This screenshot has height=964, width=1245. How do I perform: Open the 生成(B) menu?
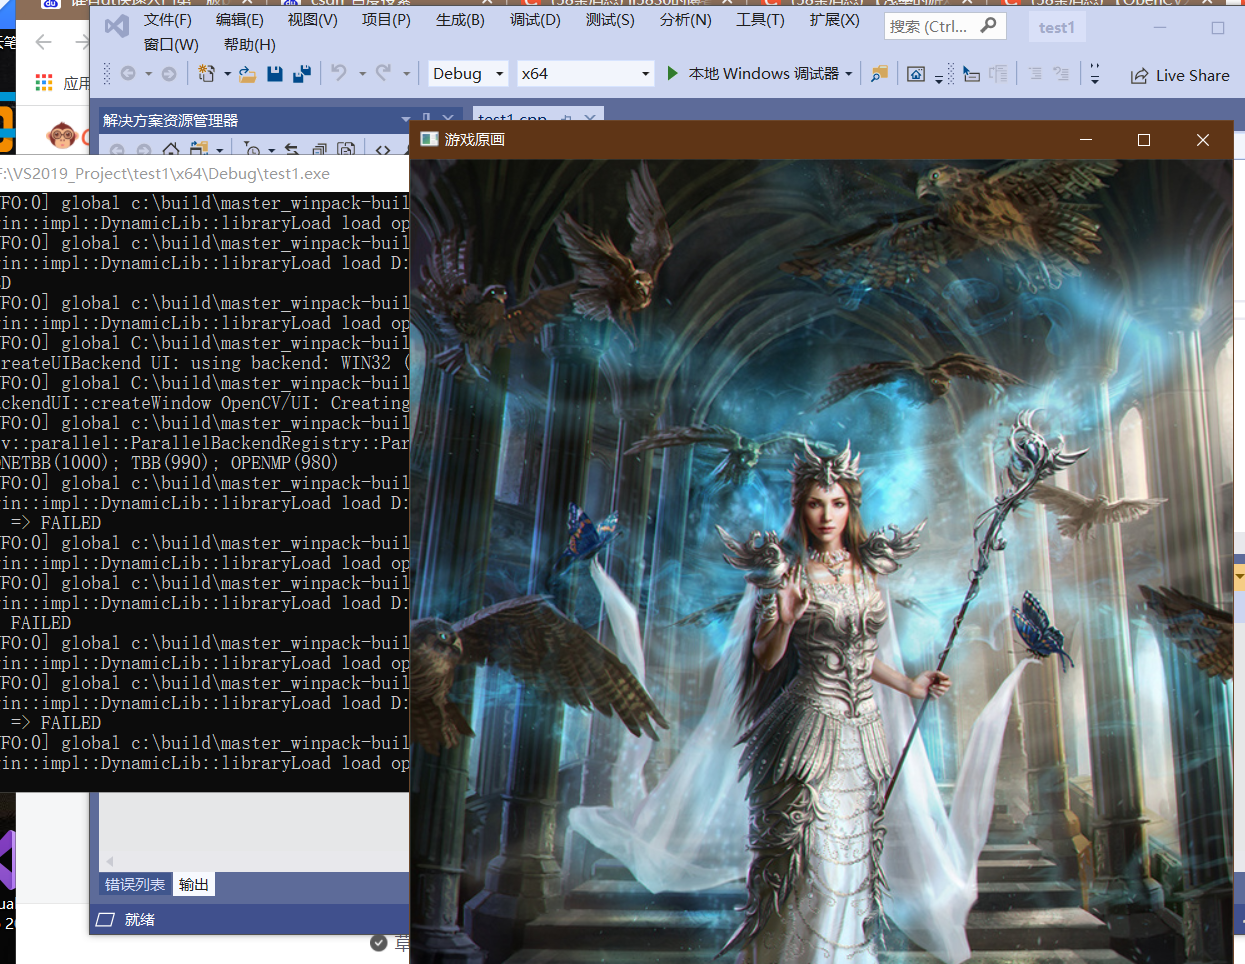(x=460, y=20)
